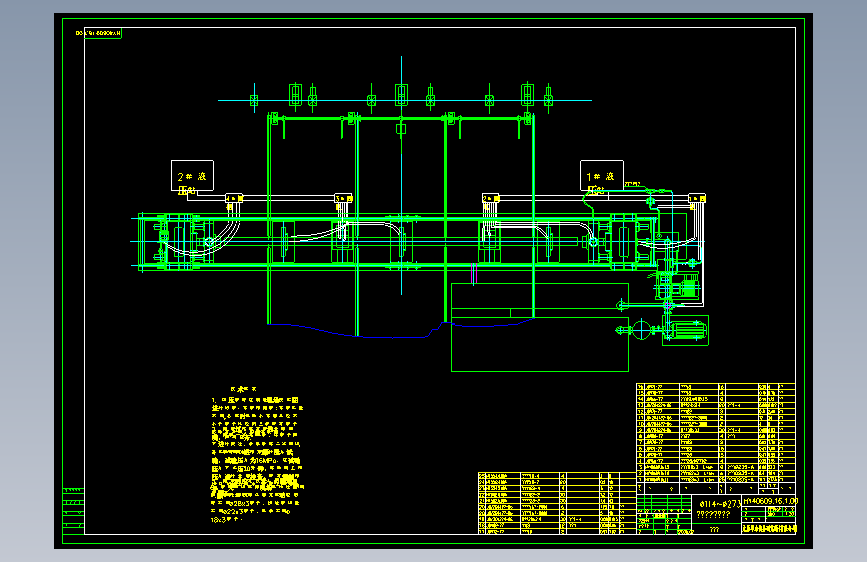Select the mirrored drawing number tag at top-left
Viewport: 867px width, 562px height.
click(98, 33)
